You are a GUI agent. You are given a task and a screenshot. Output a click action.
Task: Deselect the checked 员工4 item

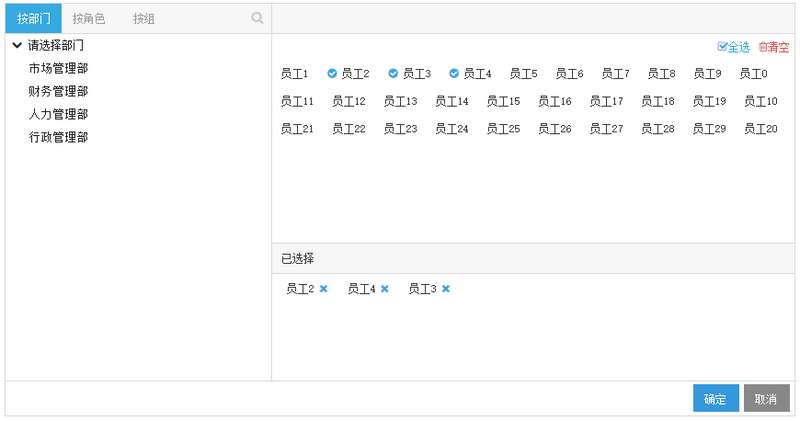point(454,73)
